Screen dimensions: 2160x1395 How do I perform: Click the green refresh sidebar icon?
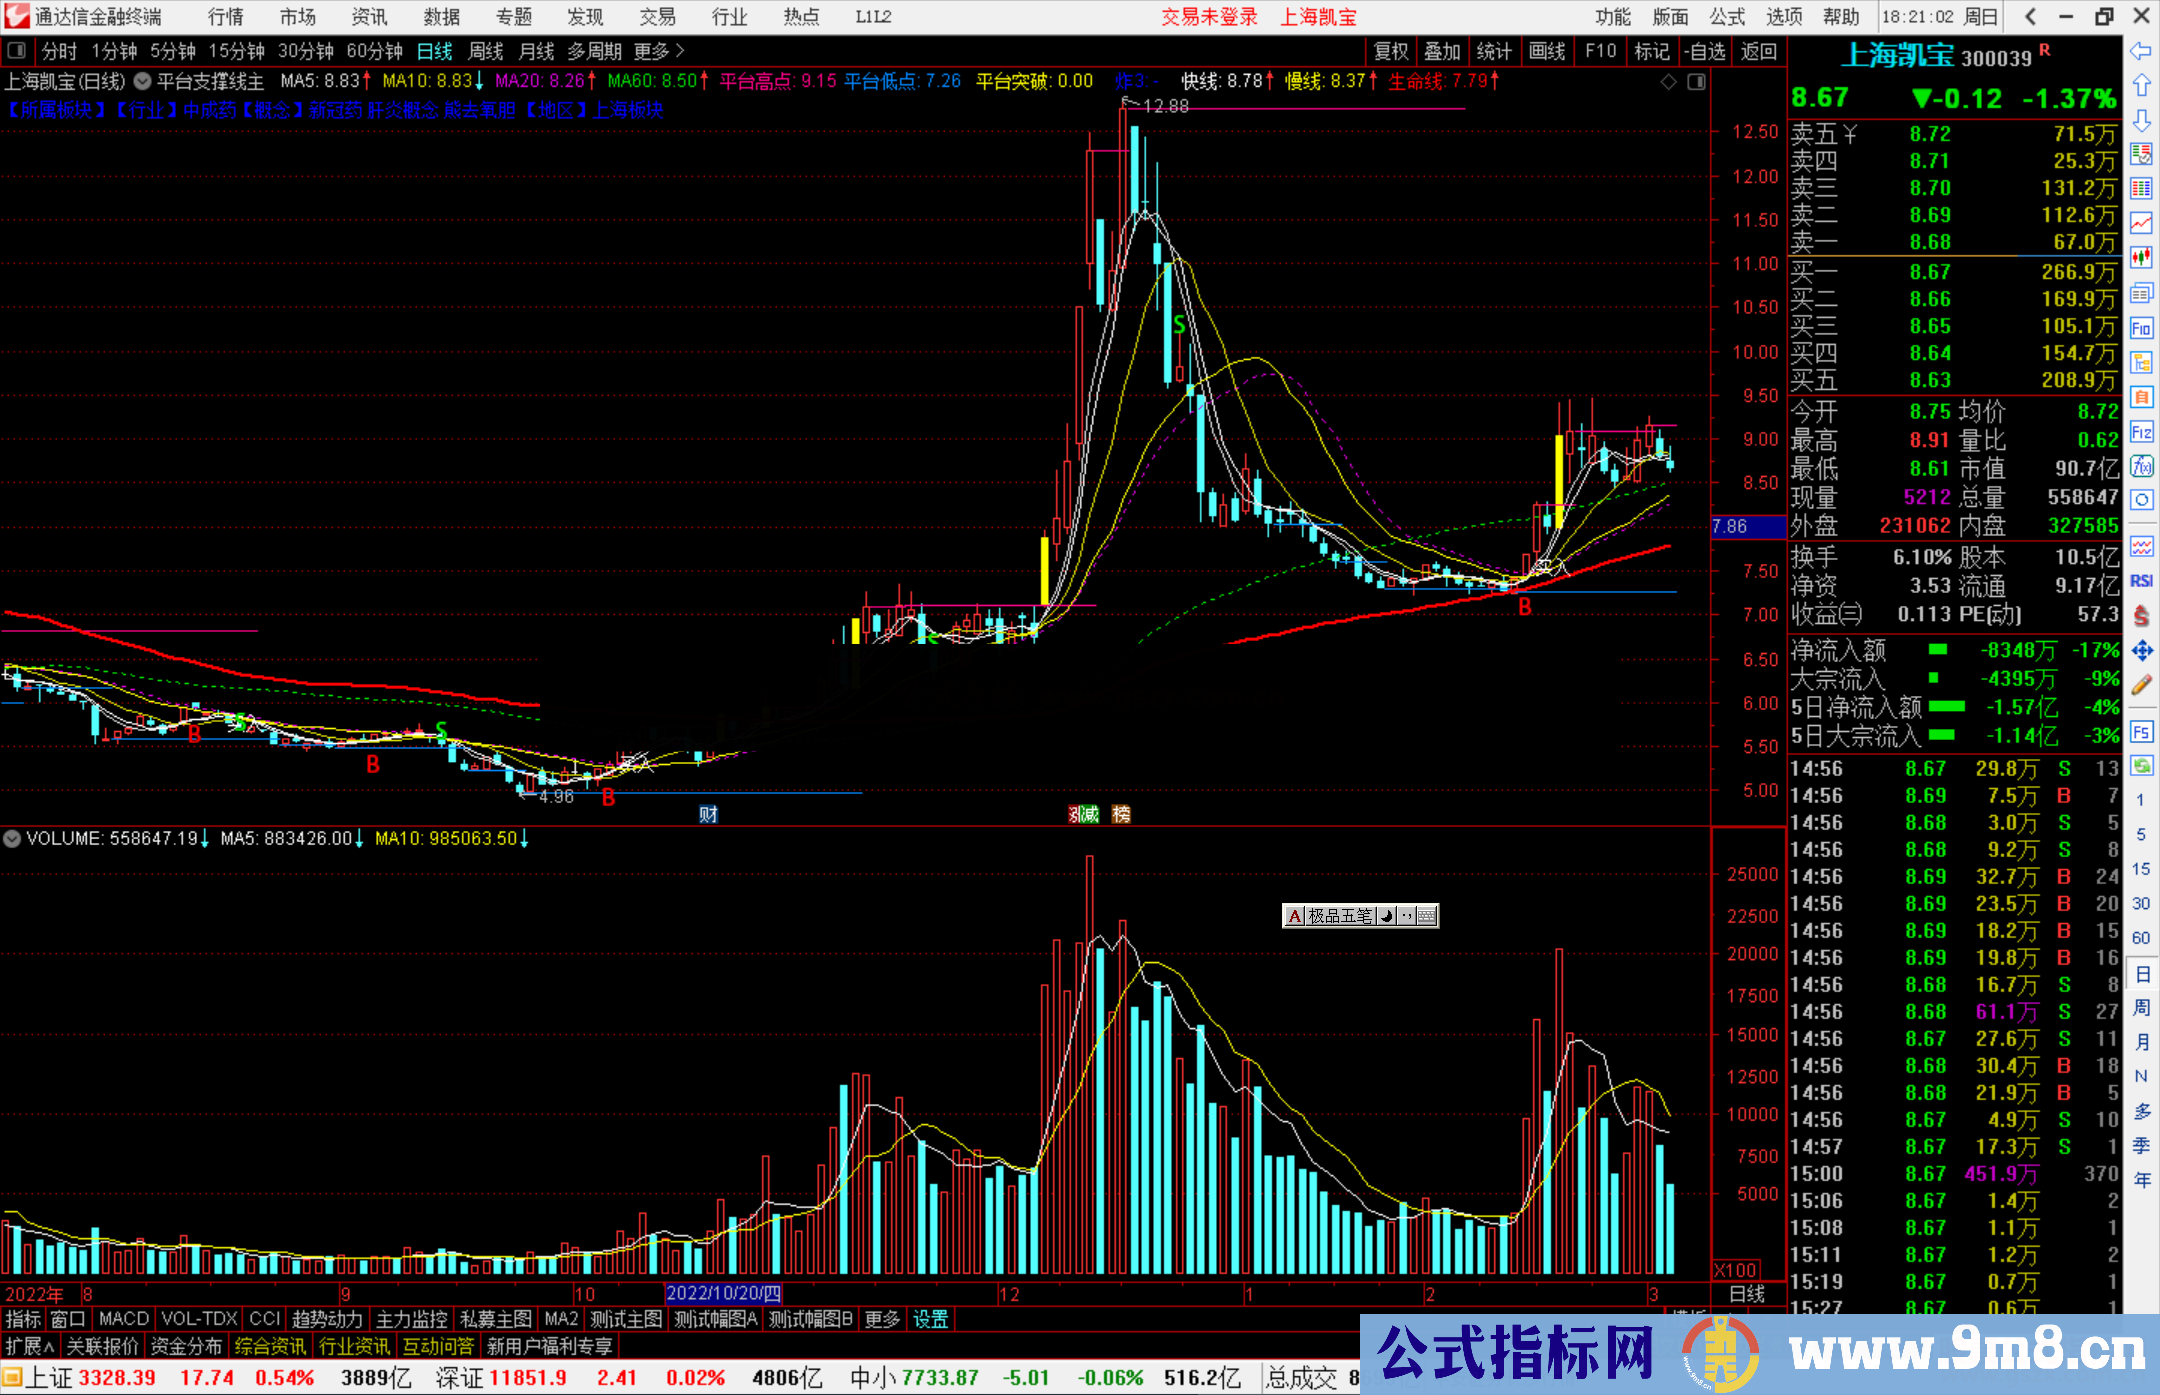coord(2141,766)
